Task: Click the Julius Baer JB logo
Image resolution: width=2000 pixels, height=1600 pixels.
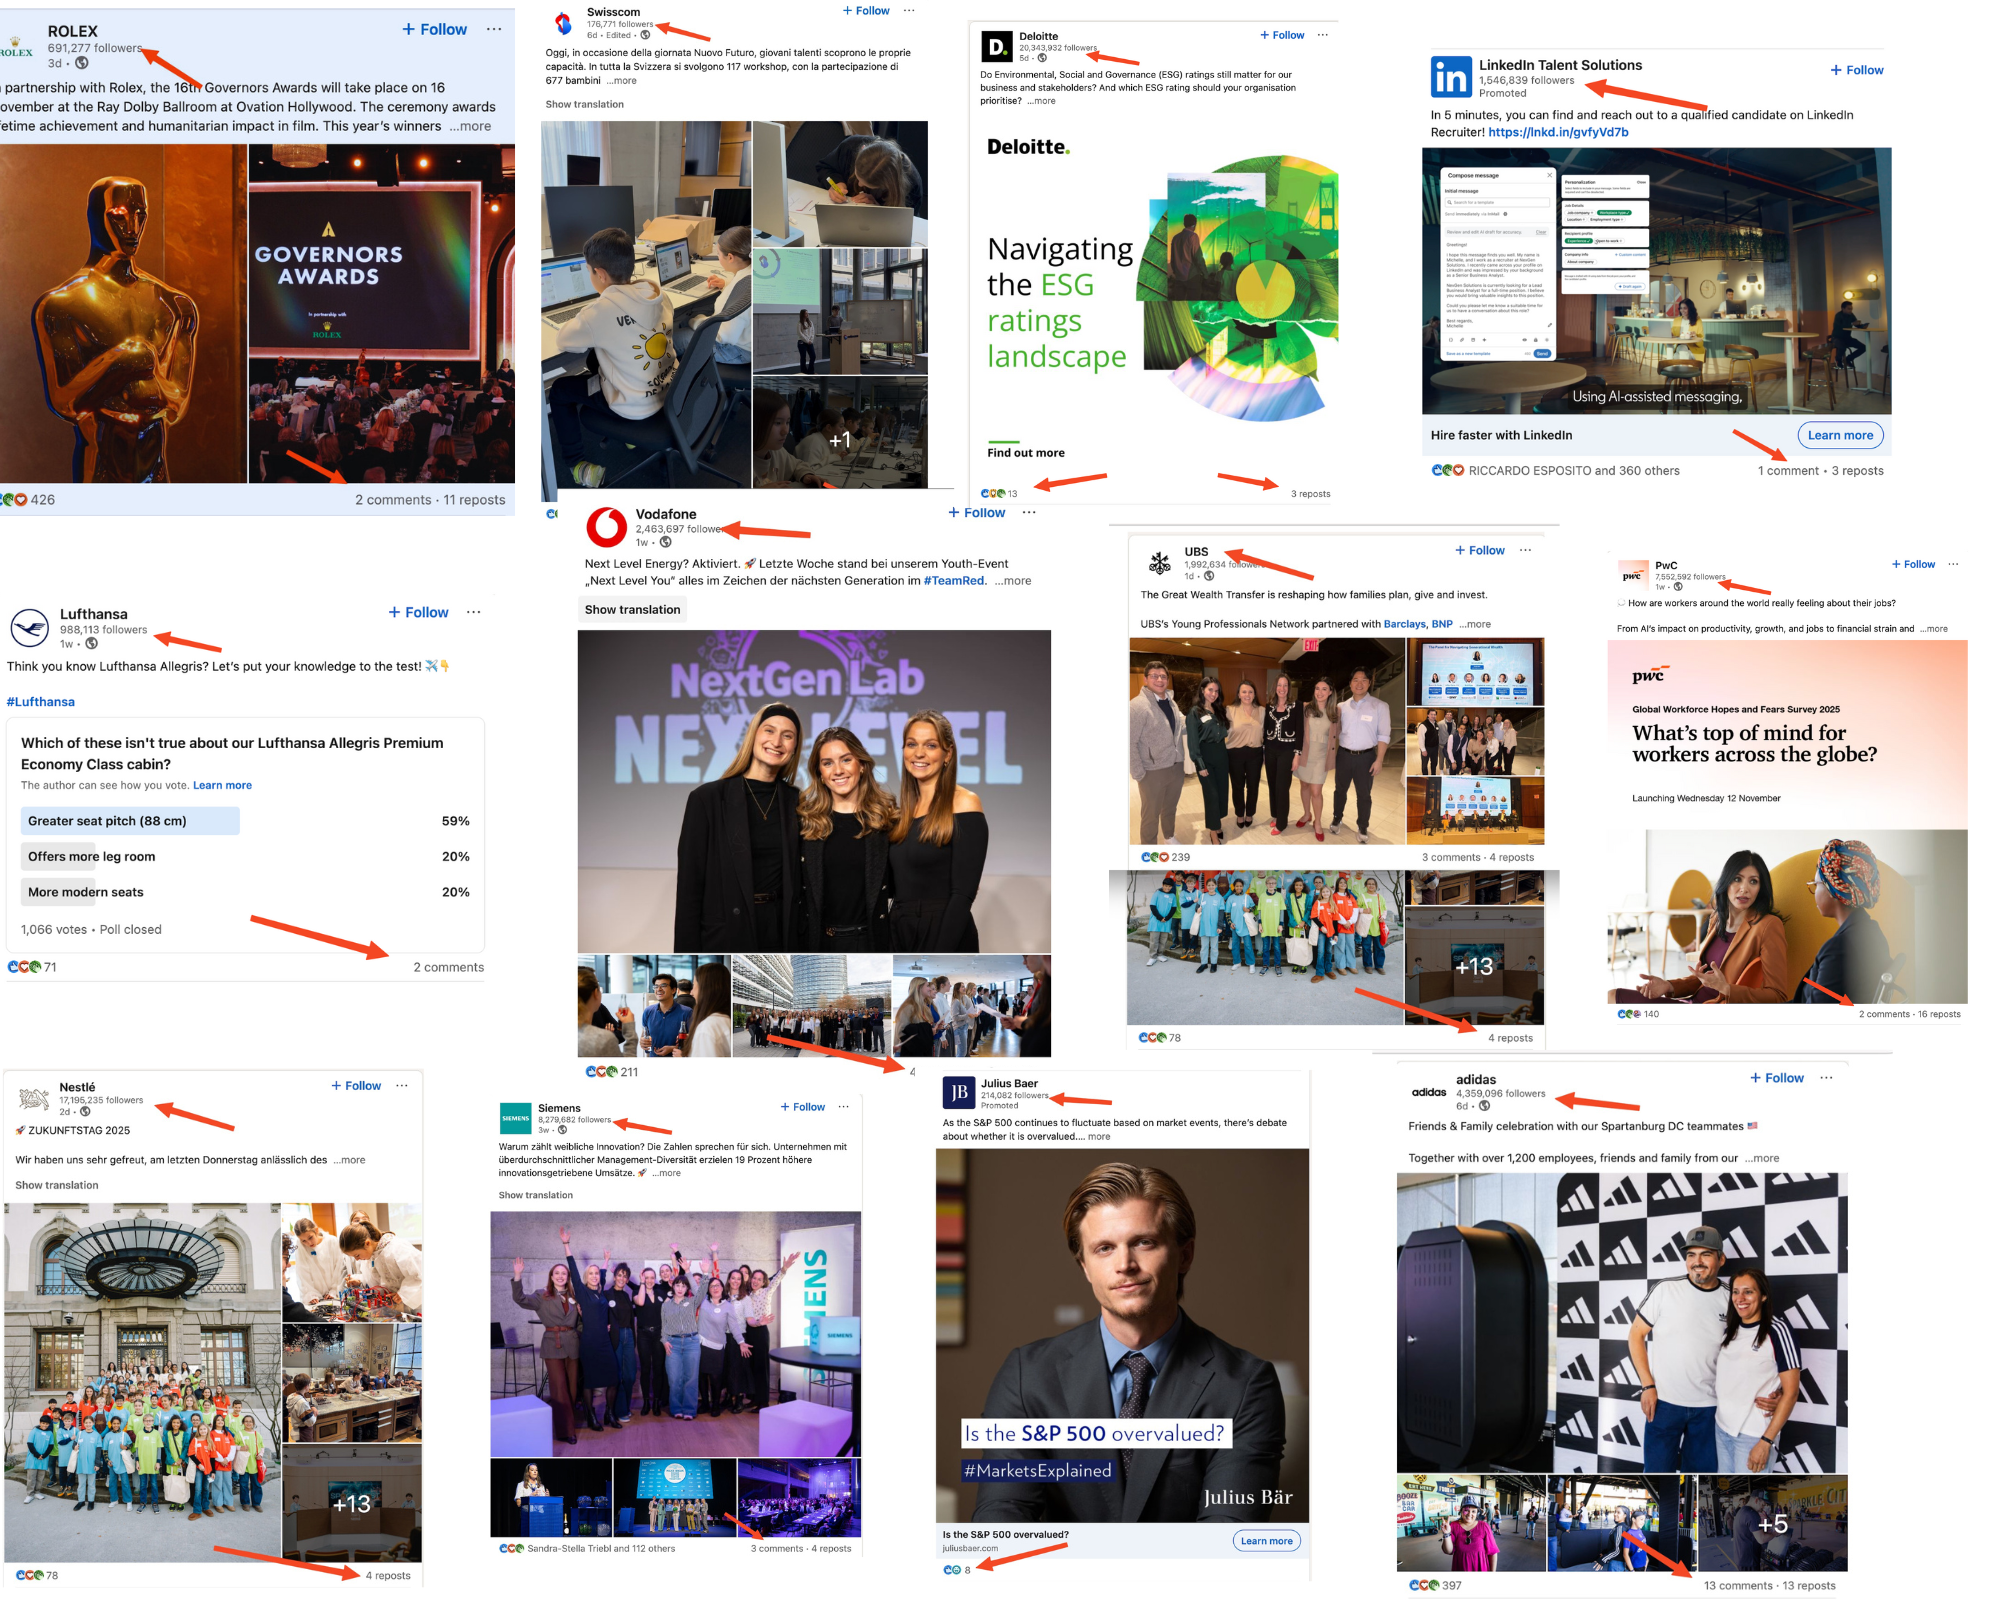Action: [959, 1093]
